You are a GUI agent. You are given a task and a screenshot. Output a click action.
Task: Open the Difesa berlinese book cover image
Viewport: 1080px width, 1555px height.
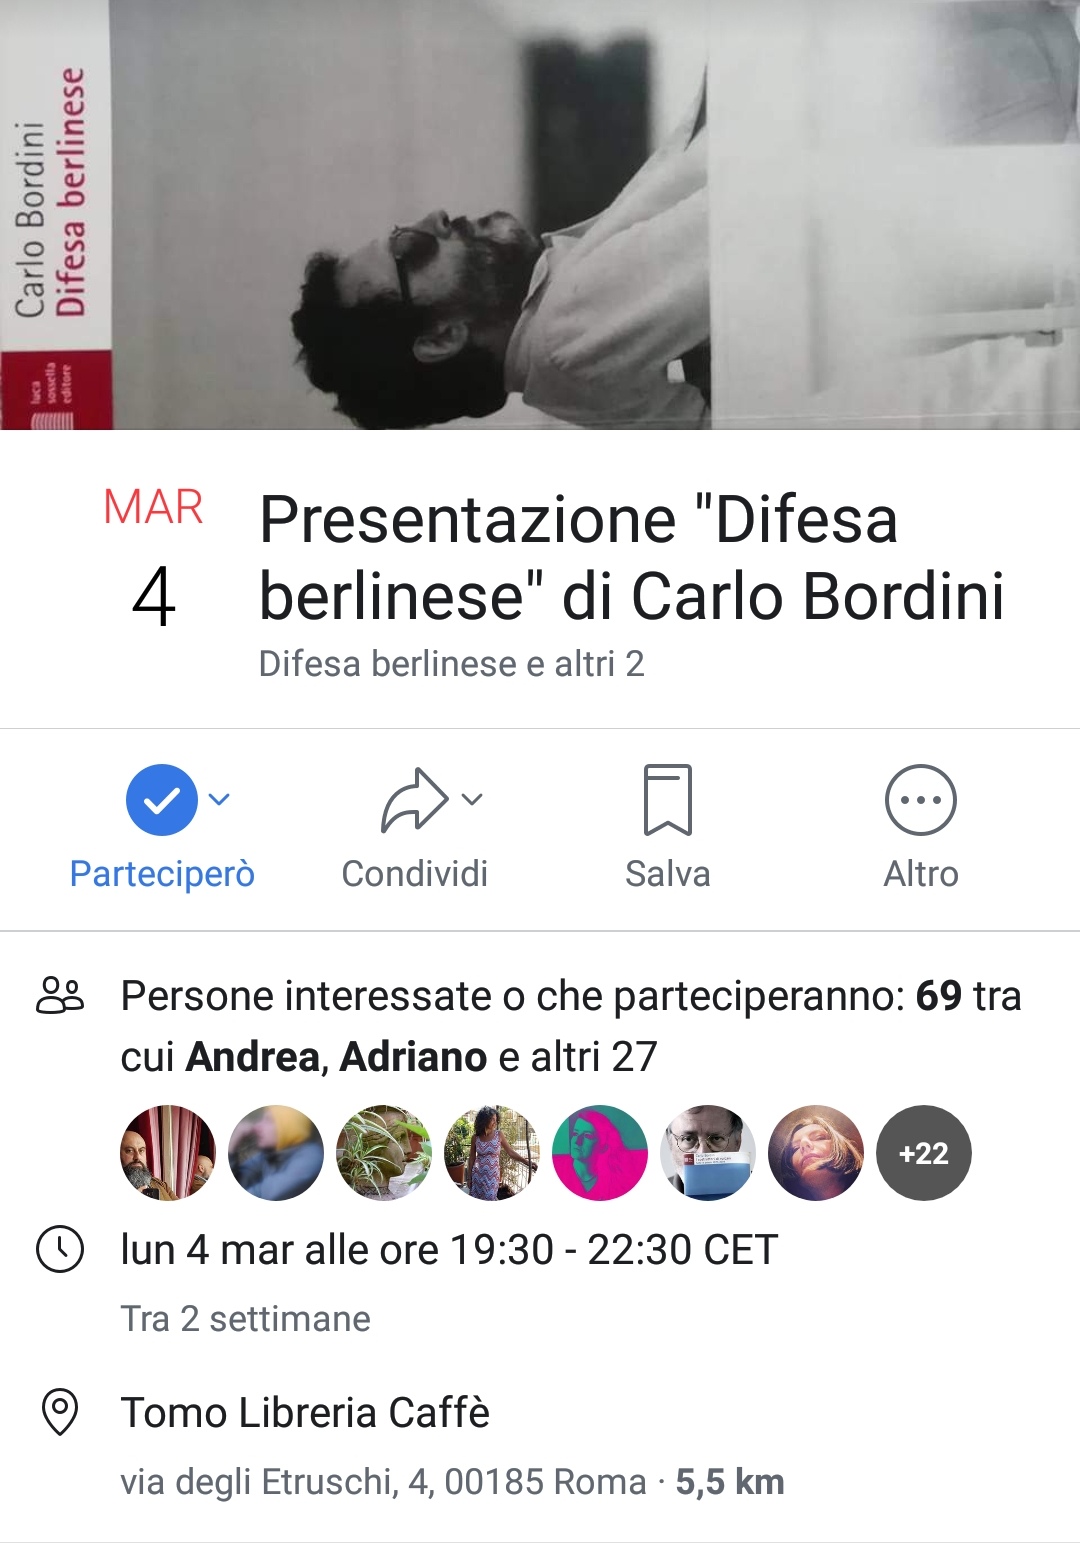pos(540,215)
